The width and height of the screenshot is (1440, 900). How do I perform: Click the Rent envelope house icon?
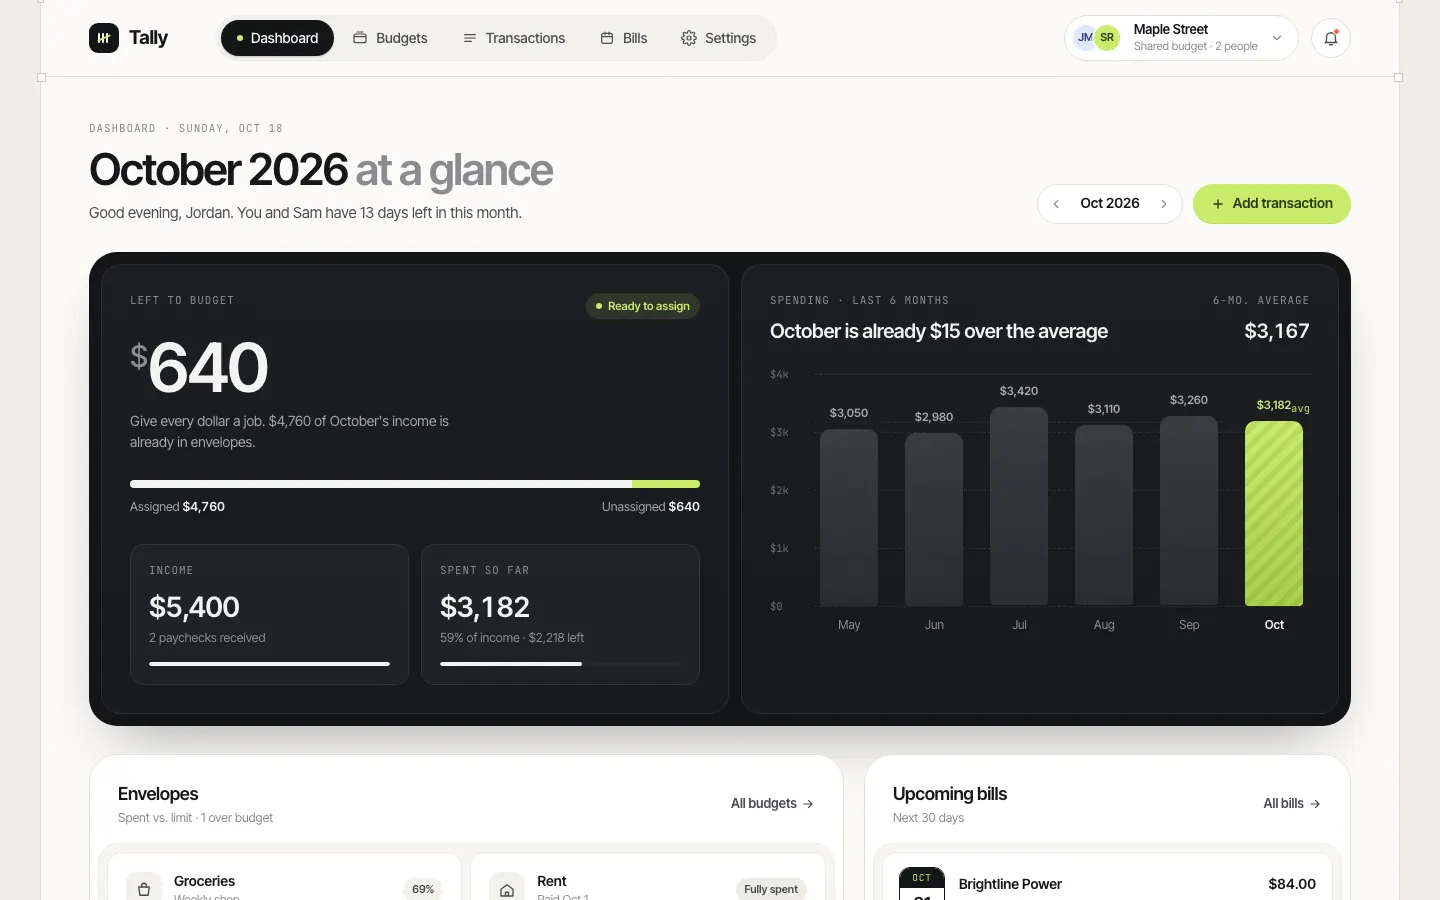(507, 889)
